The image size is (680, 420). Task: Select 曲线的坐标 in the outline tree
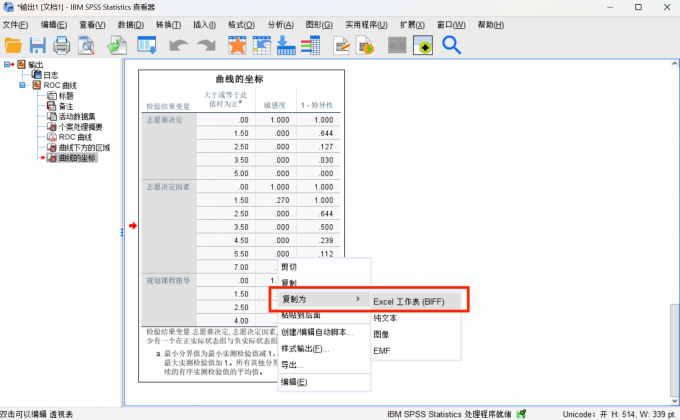pyautogui.click(x=77, y=158)
